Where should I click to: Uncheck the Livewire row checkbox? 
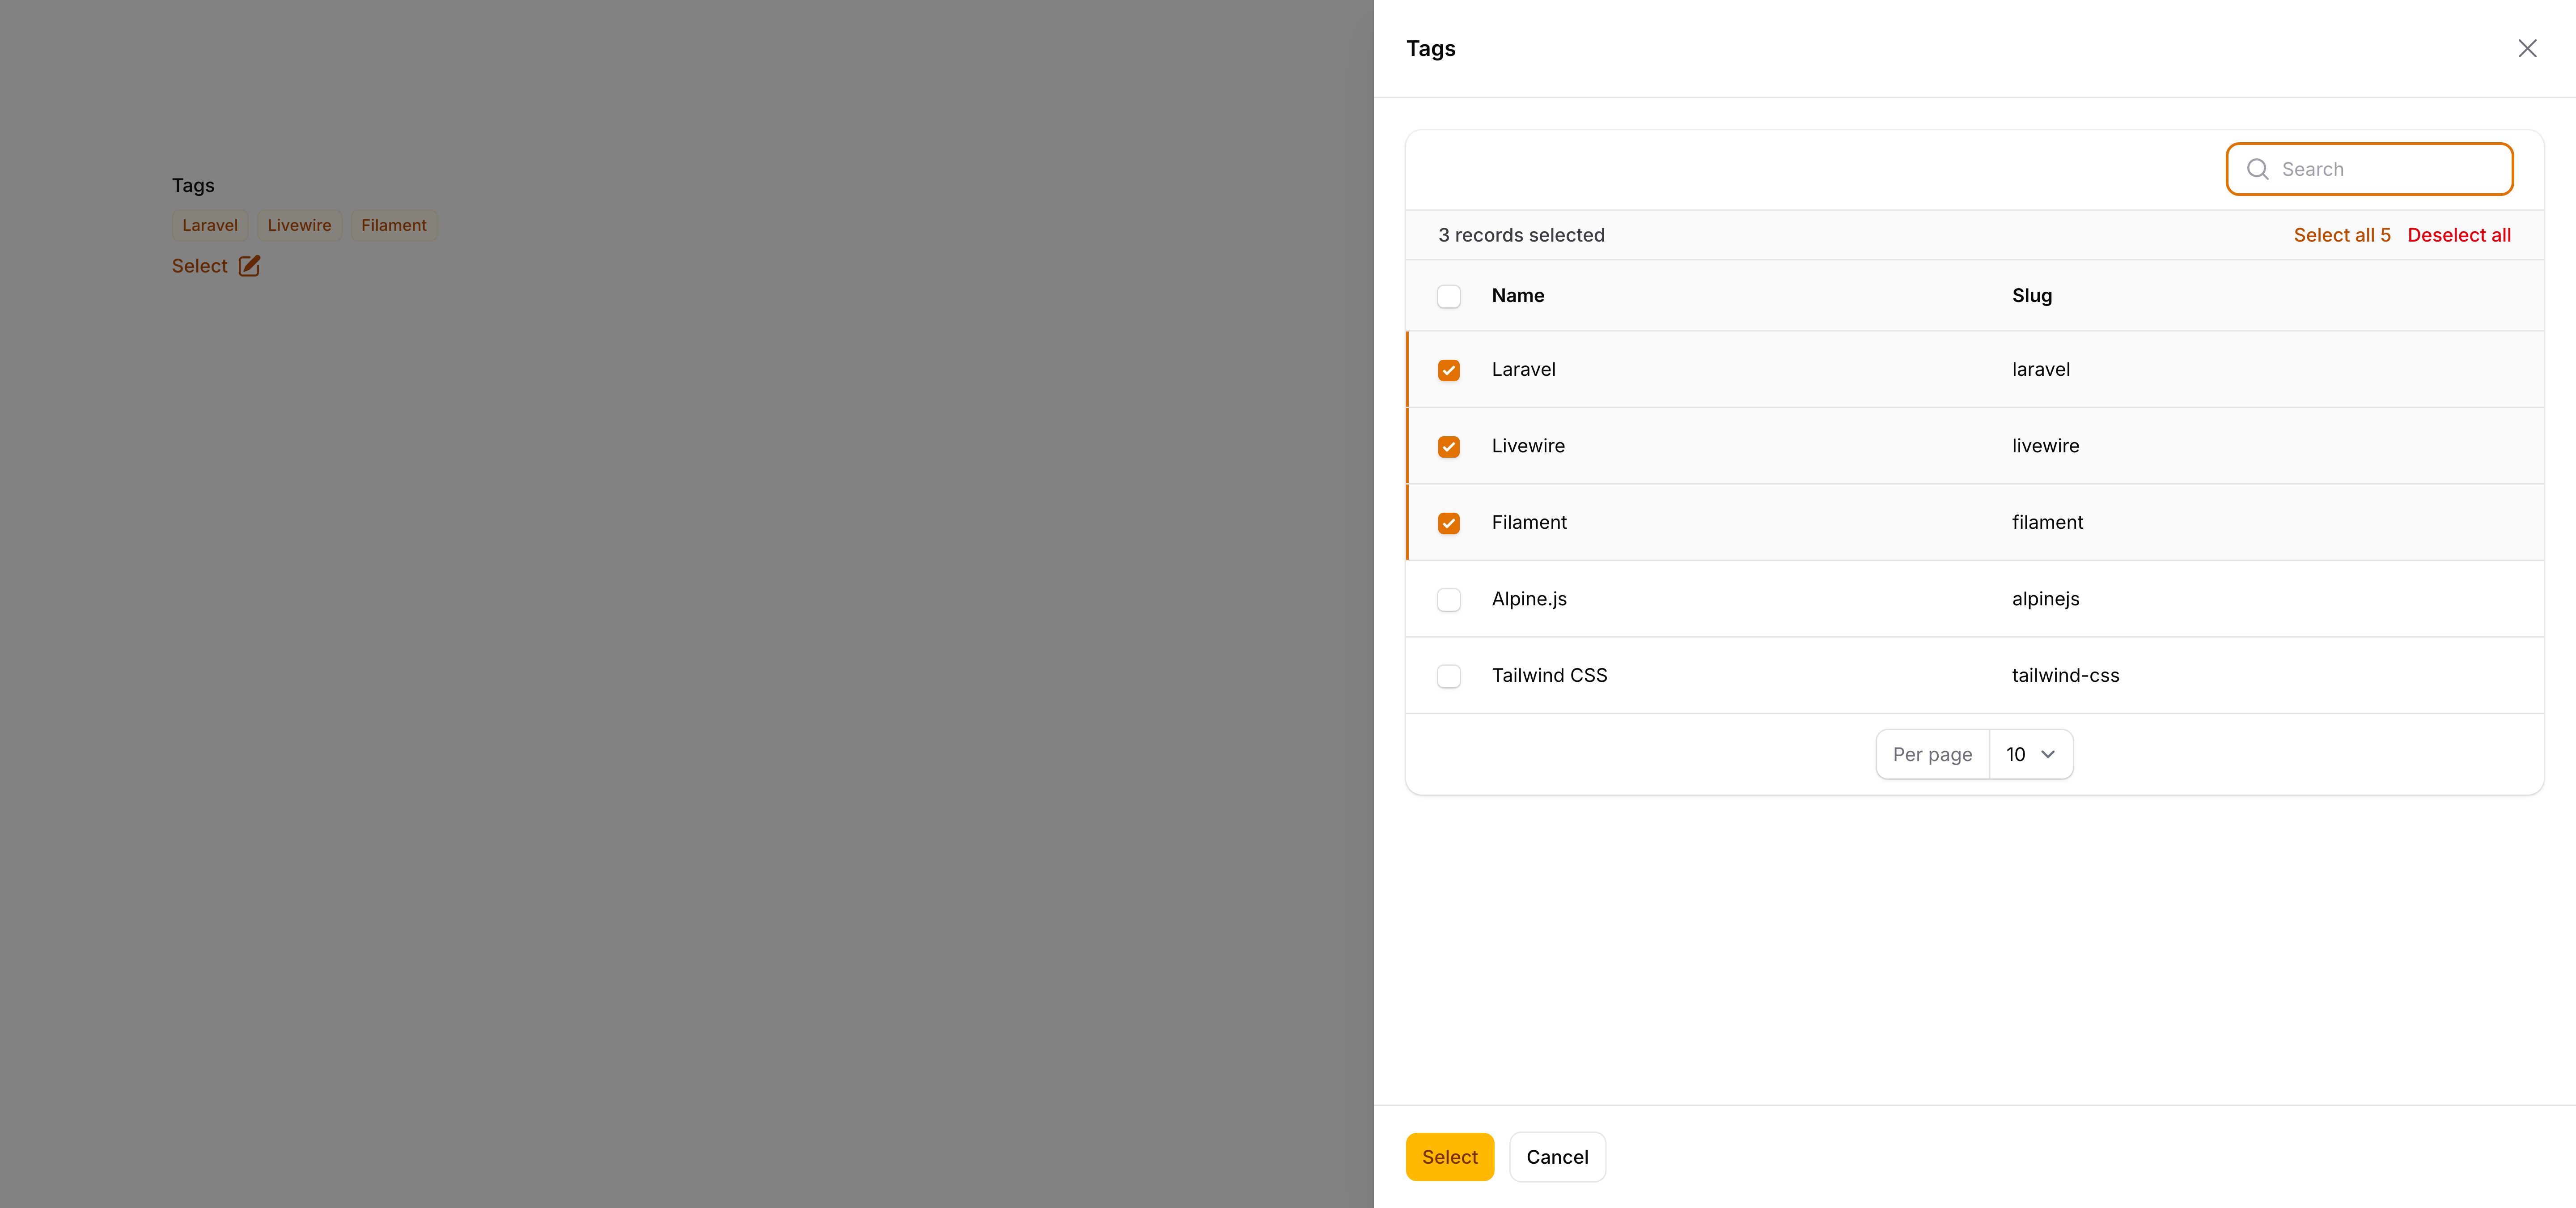point(1448,447)
